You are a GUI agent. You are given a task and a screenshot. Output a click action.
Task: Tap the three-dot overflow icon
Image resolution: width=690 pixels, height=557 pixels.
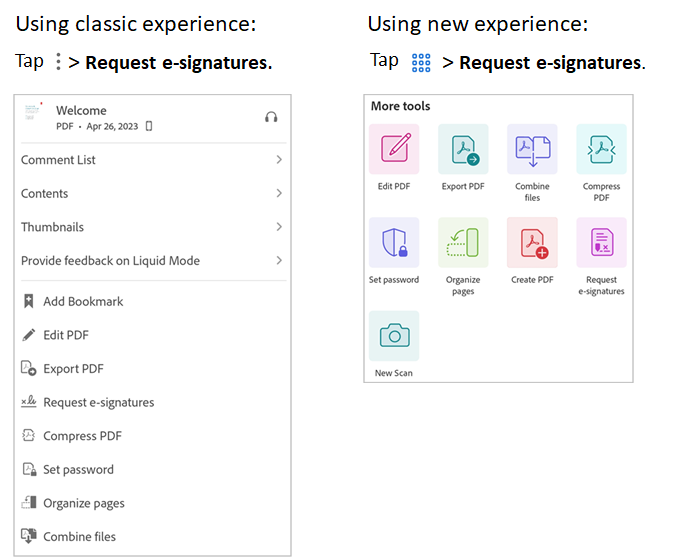pyautogui.click(x=58, y=62)
